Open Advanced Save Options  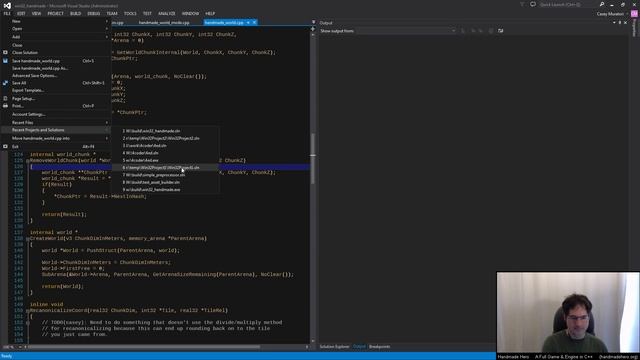[x=56, y=76]
